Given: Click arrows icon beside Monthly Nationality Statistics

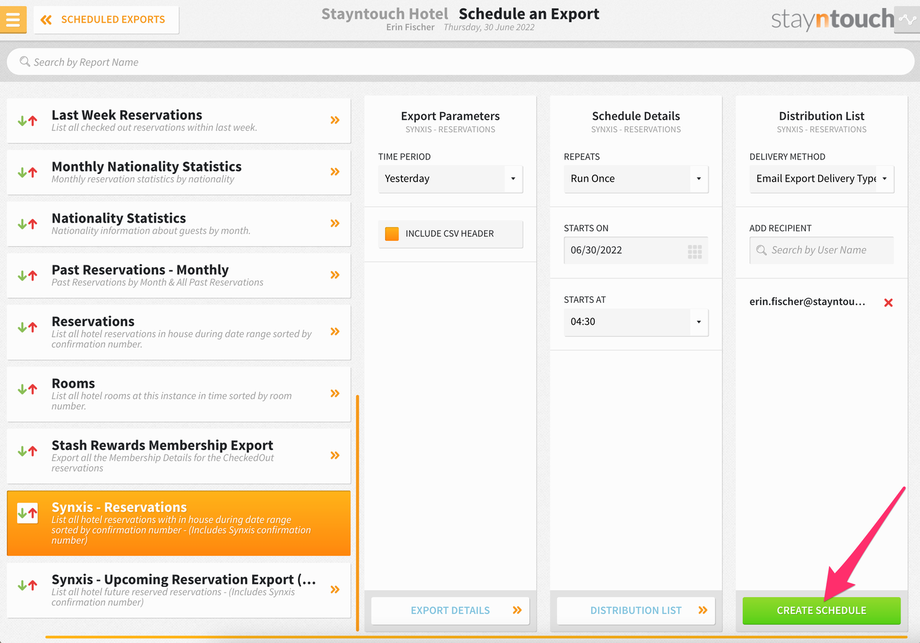Looking at the screenshot, I should (28, 172).
